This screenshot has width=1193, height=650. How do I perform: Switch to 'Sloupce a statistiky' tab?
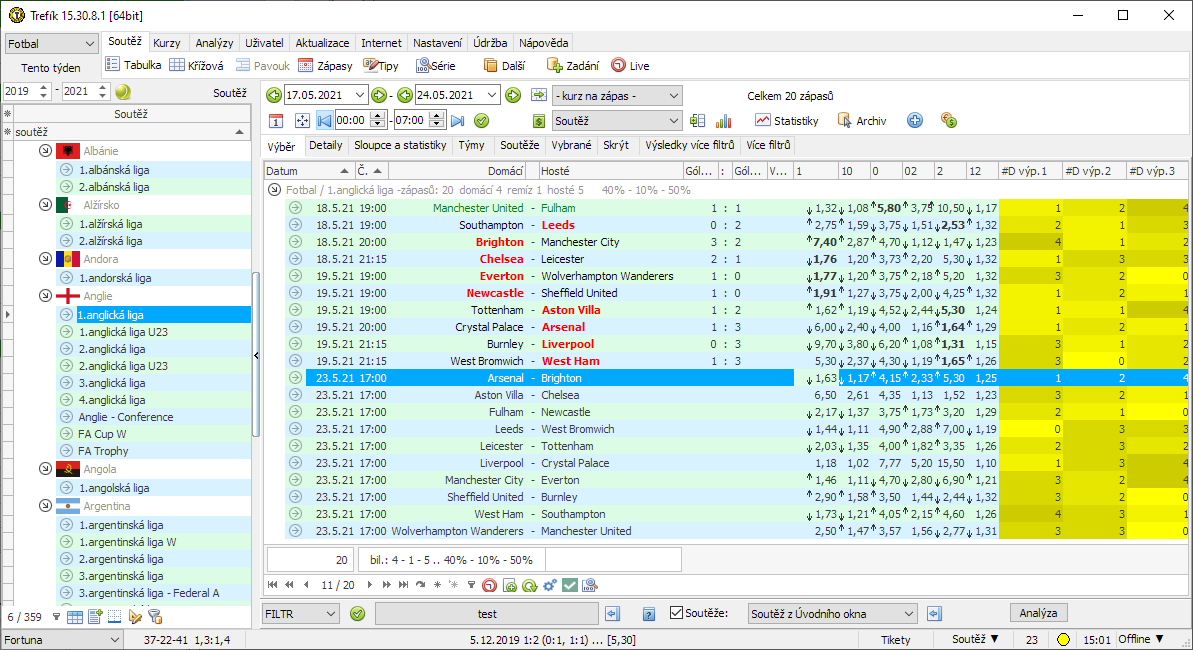click(400, 145)
